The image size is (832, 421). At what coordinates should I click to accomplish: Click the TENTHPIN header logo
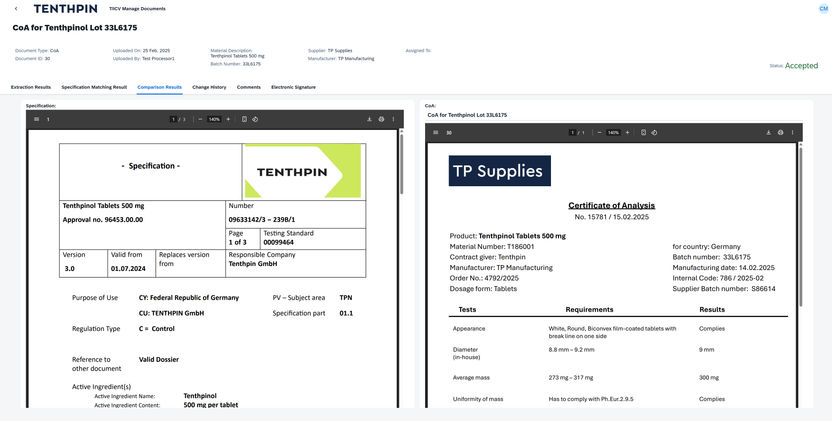point(65,8)
